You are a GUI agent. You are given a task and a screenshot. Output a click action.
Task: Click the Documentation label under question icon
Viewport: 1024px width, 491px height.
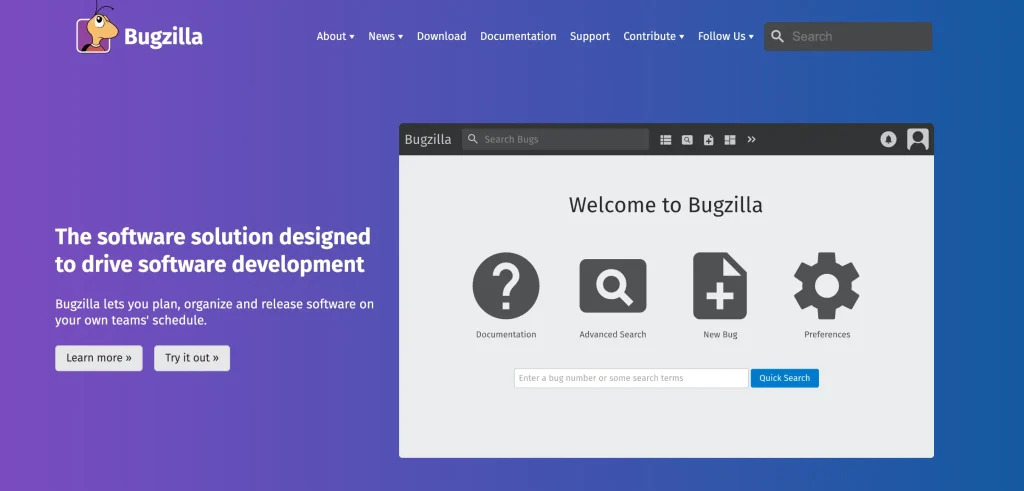coord(506,334)
